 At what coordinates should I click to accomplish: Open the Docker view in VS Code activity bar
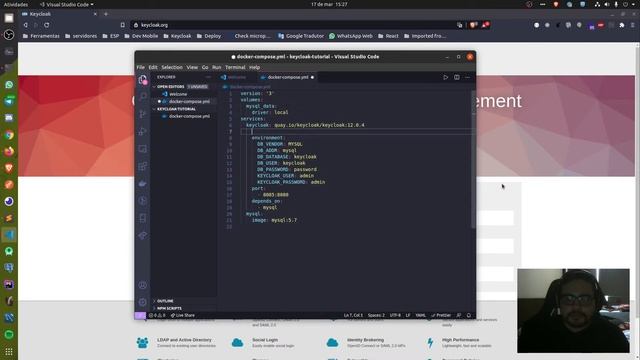pyautogui.click(x=142, y=184)
